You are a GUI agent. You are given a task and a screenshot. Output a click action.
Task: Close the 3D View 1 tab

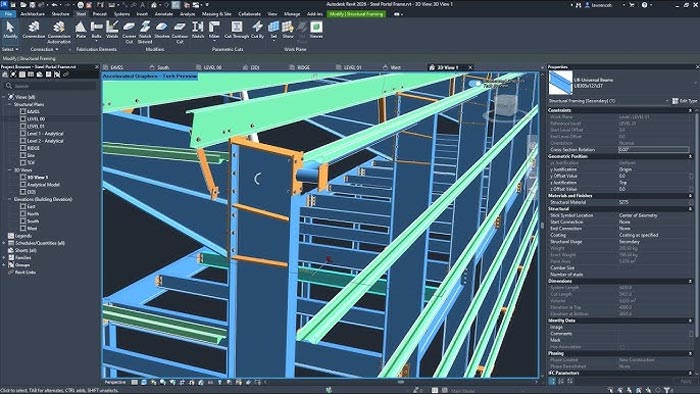(x=470, y=67)
